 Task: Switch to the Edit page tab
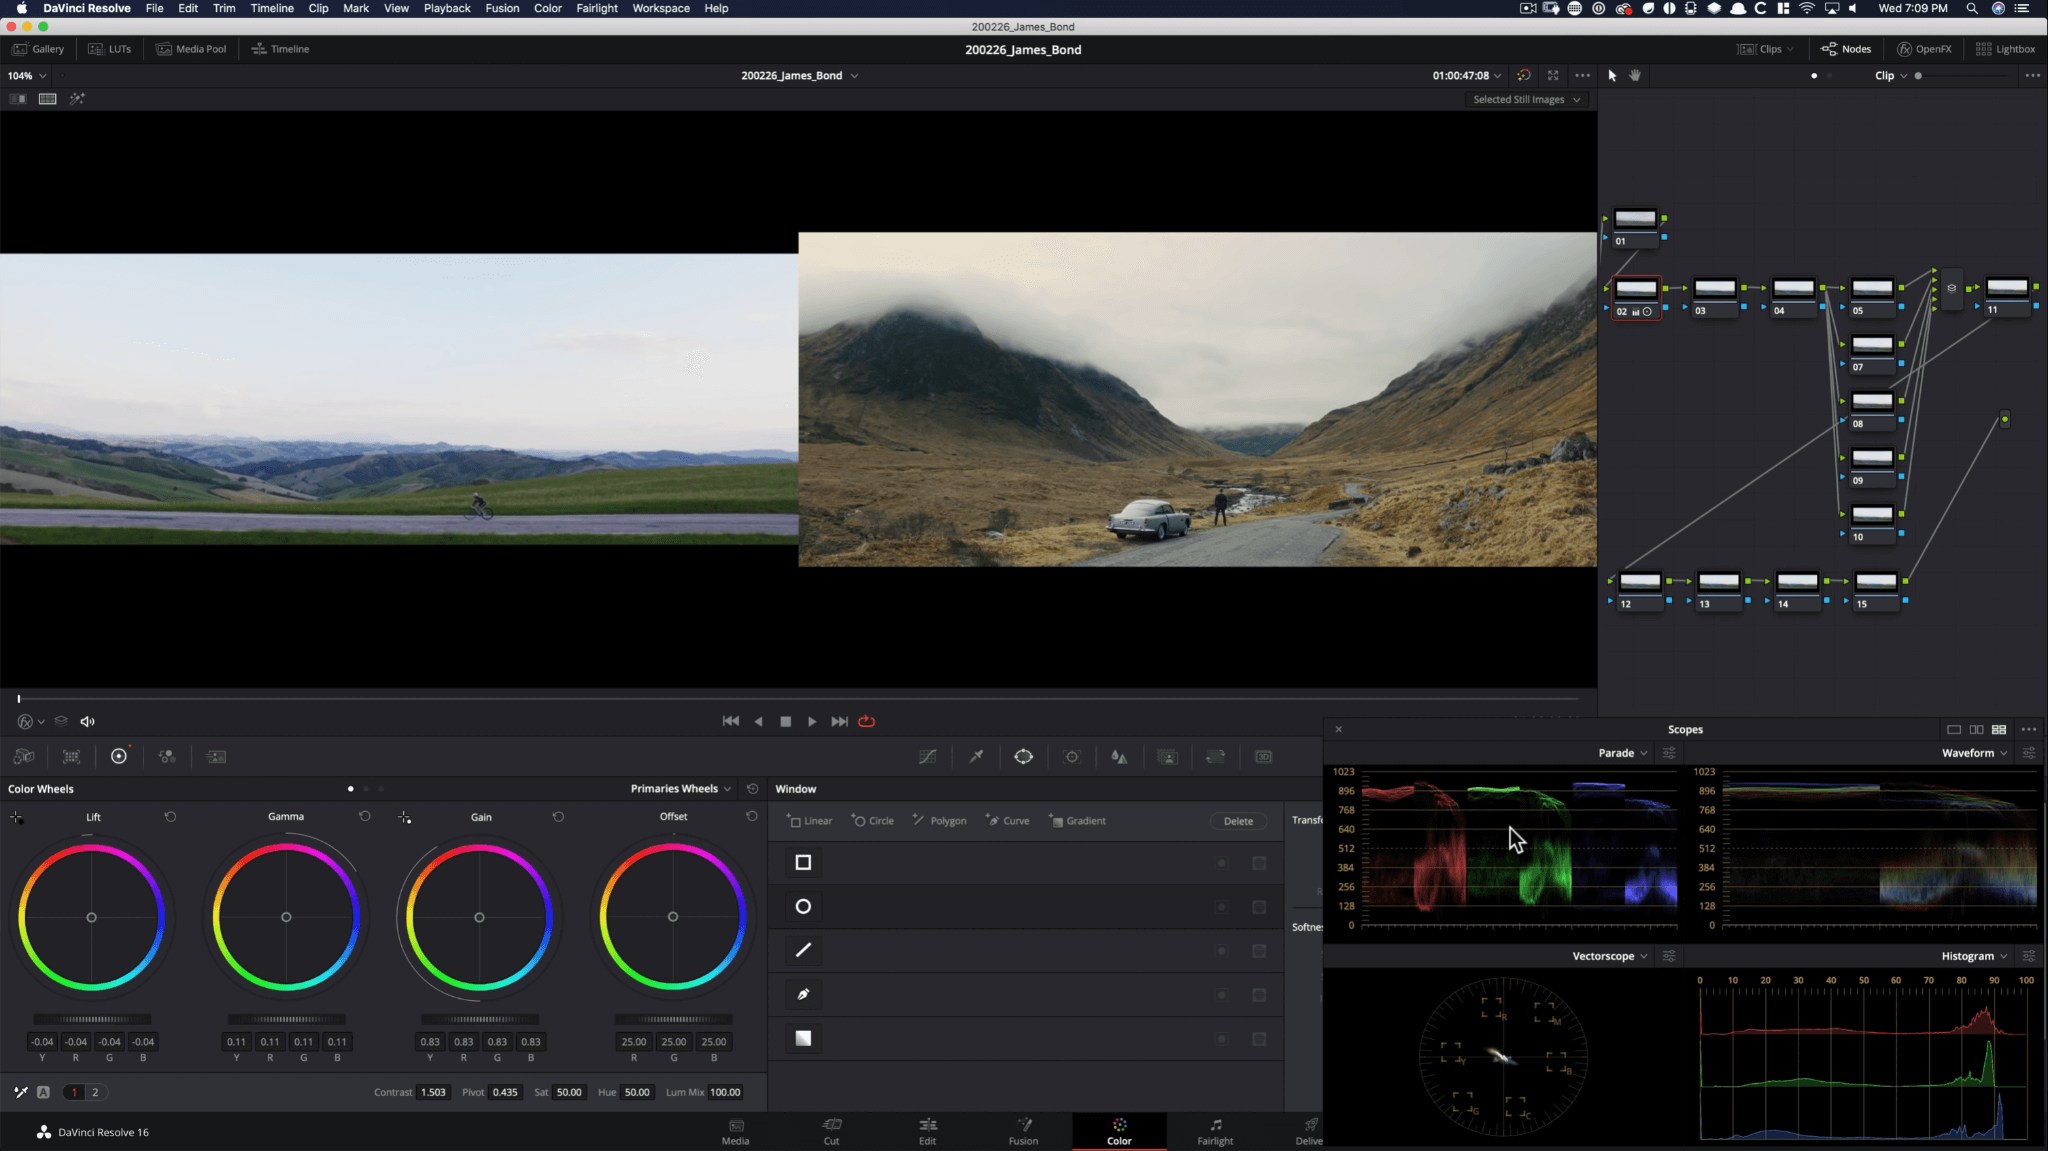click(x=927, y=1131)
